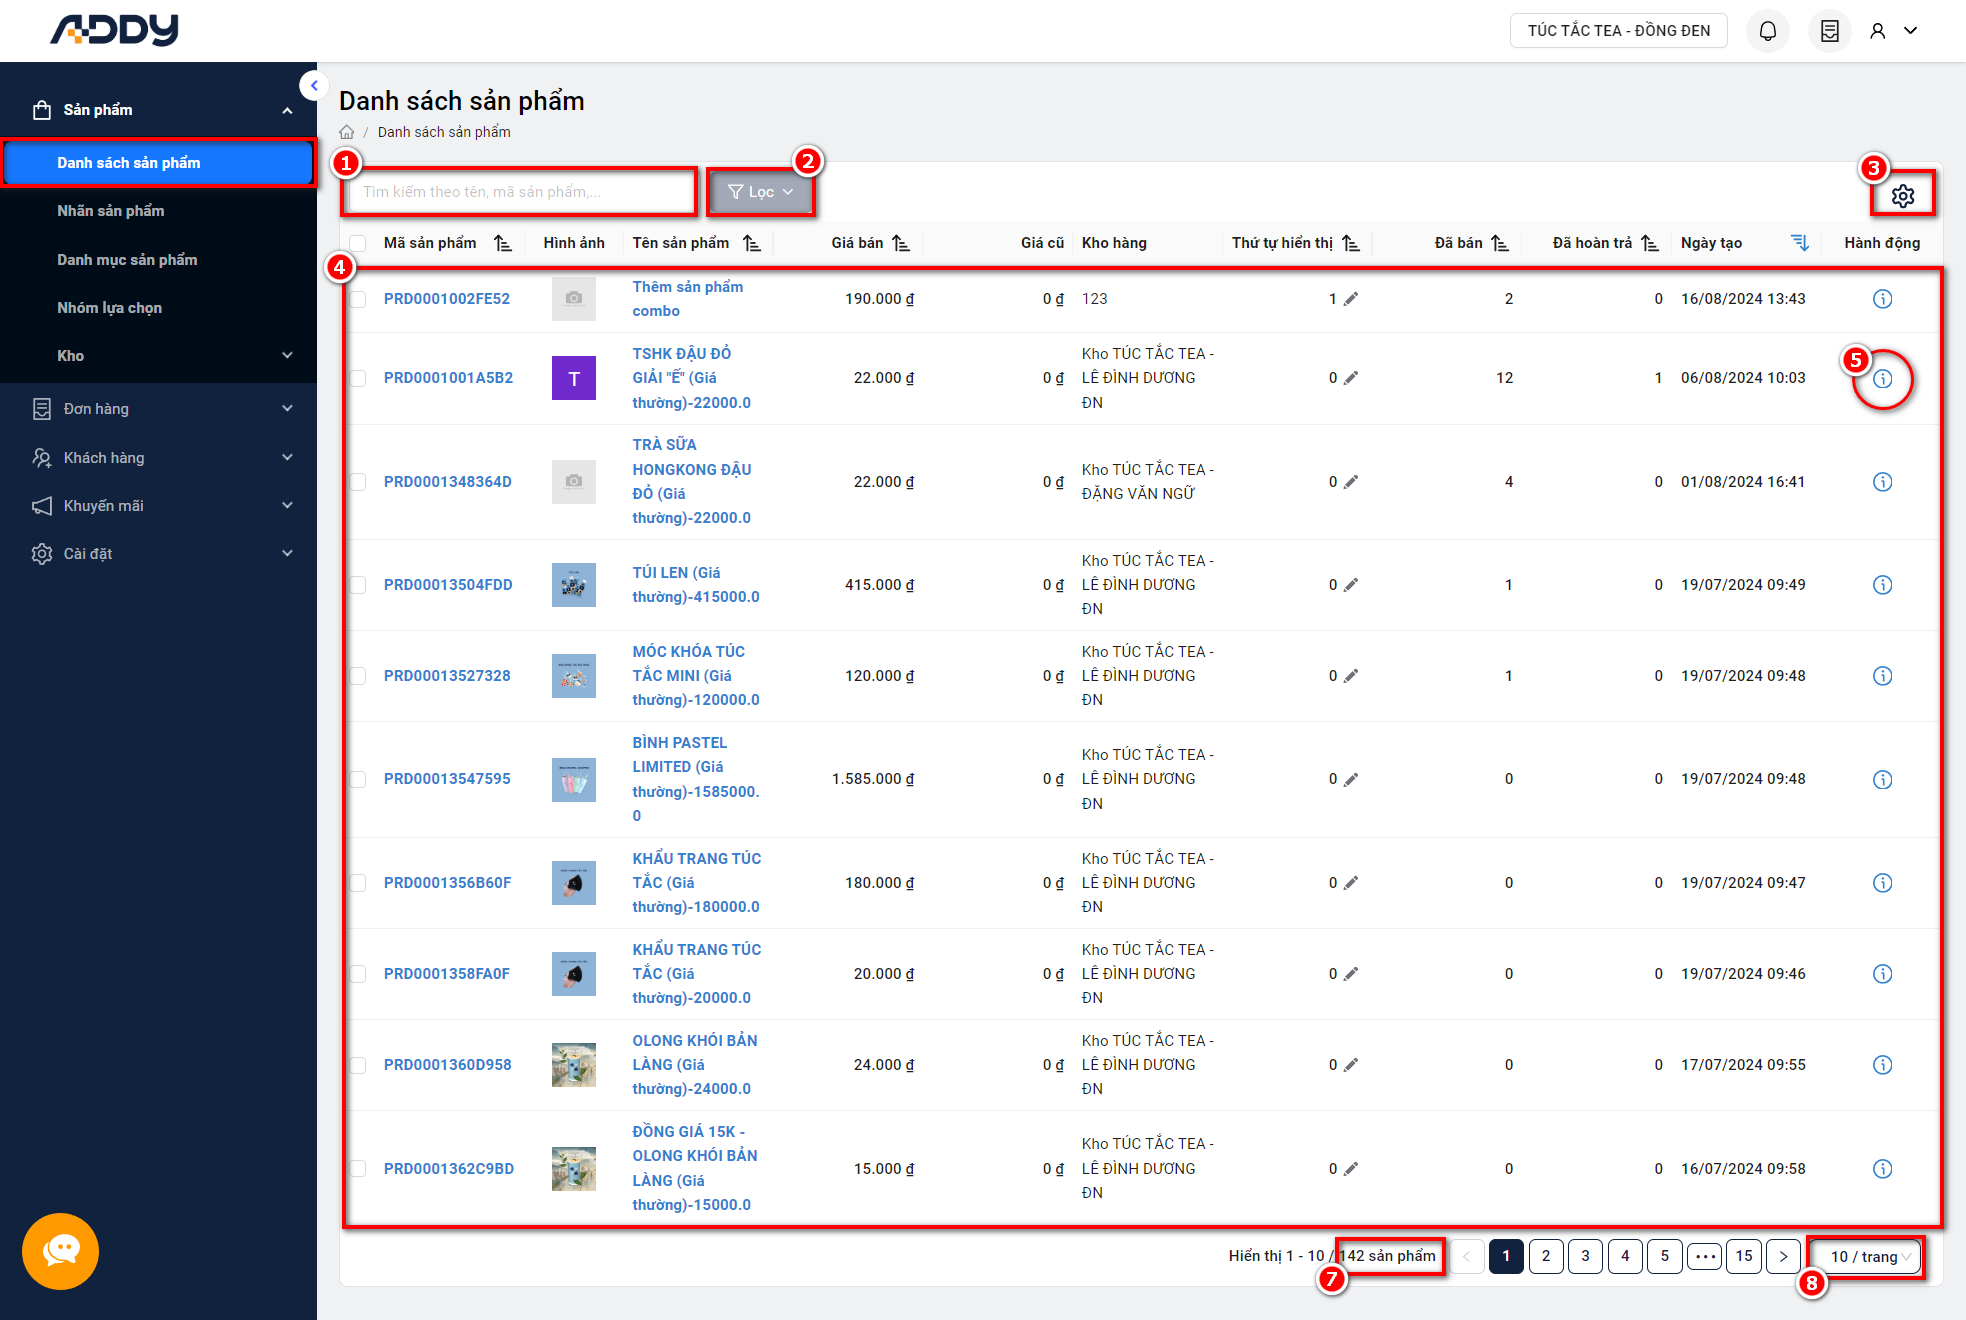Open Danh mục sản phẩm menu item

[127, 259]
